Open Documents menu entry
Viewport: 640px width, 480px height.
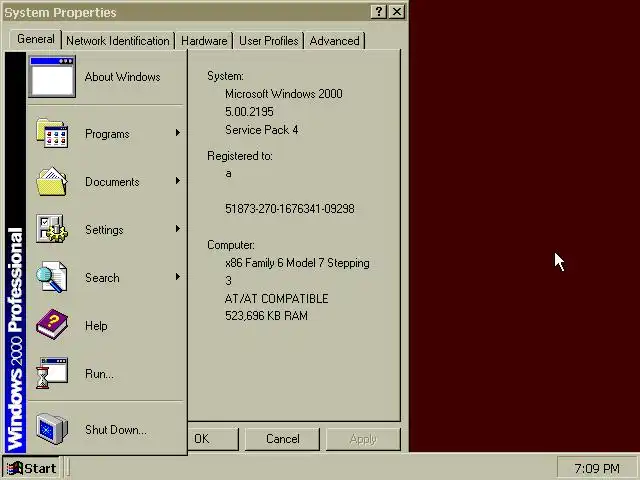coord(107,182)
